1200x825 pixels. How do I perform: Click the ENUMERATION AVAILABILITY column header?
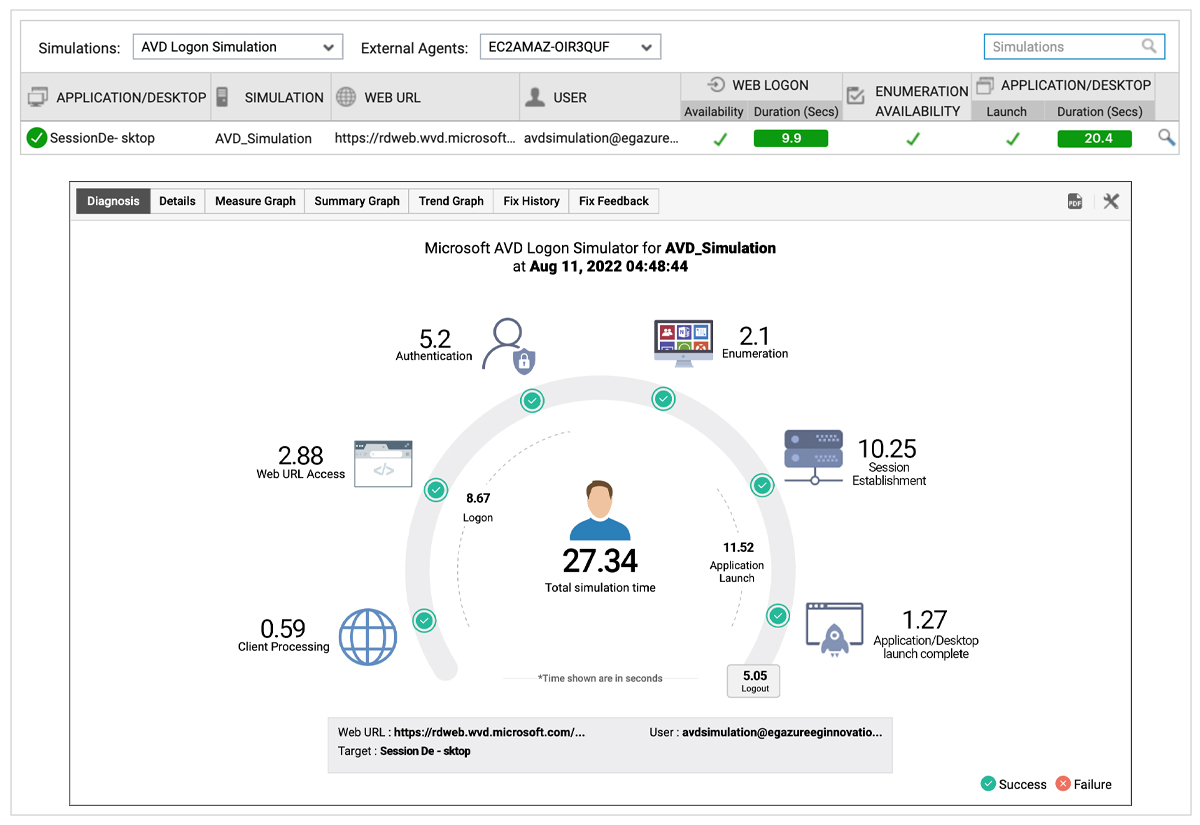tap(907, 97)
